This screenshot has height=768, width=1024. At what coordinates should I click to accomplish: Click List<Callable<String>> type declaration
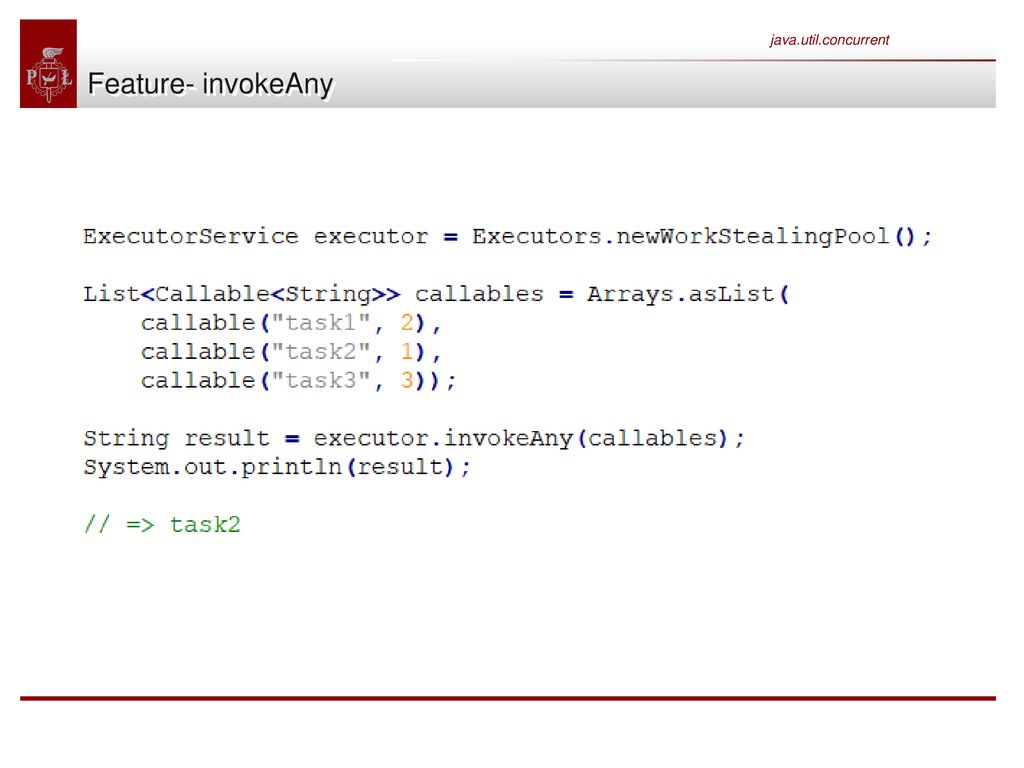pyautogui.click(x=242, y=294)
